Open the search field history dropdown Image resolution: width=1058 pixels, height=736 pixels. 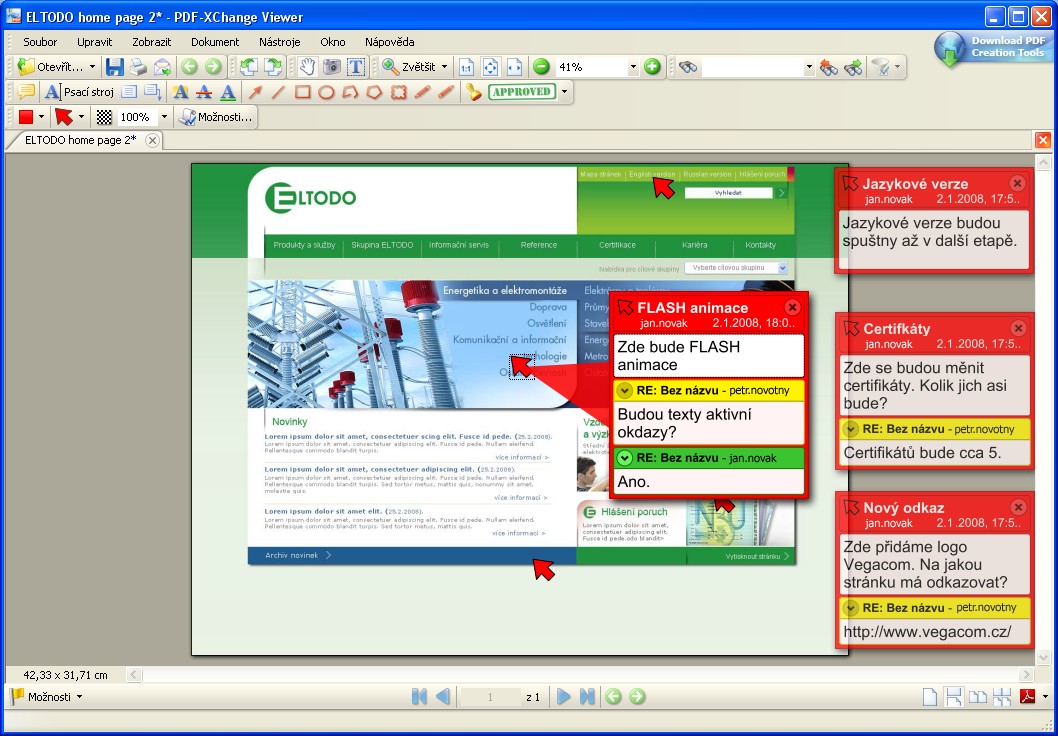tap(809, 67)
